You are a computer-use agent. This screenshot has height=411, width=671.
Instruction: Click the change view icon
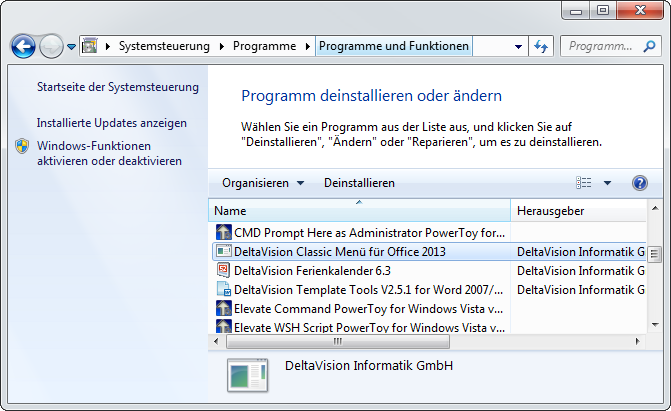584,183
